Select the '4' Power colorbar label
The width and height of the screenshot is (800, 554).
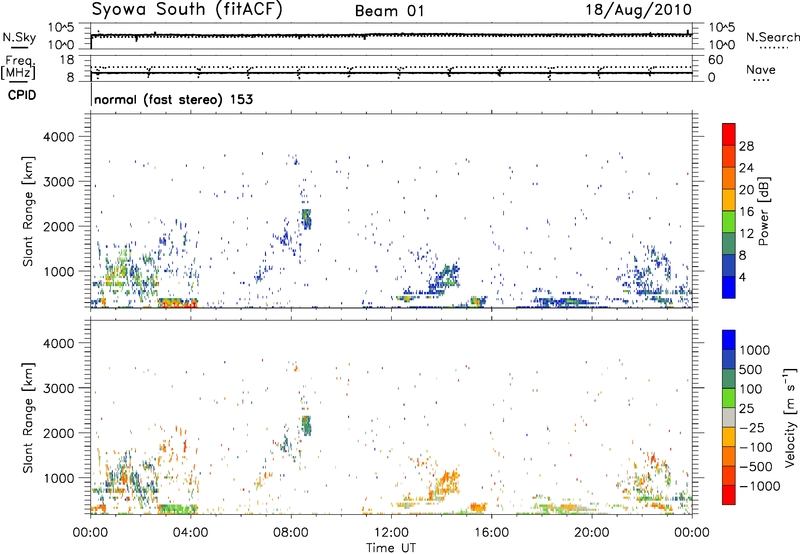[x=743, y=277]
